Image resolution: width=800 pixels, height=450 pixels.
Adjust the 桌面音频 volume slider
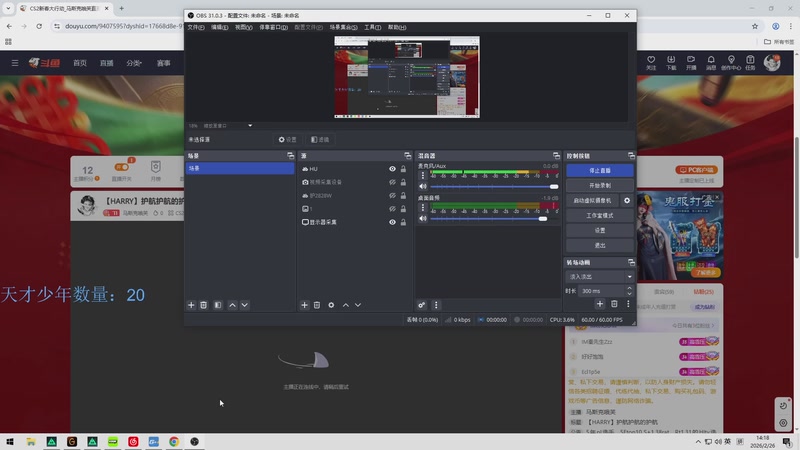point(494,218)
